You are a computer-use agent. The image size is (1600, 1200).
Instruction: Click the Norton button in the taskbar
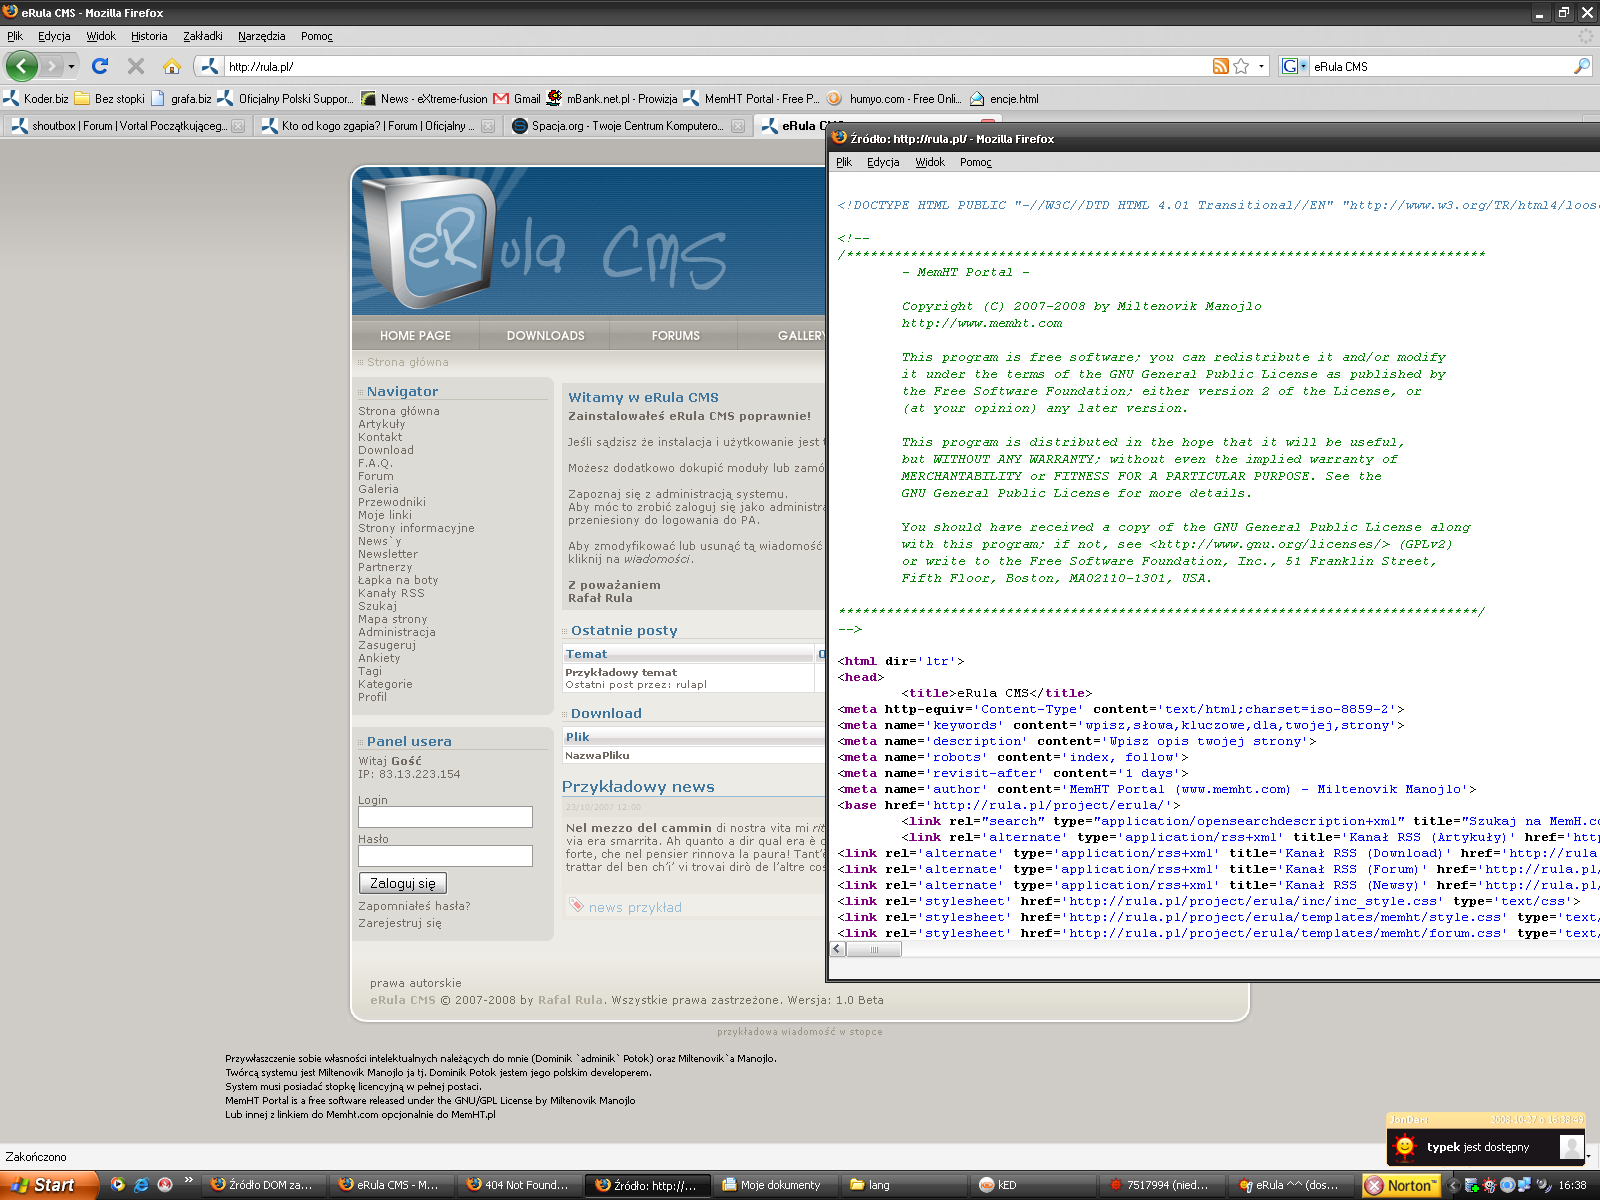(x=1401, y=1185)
